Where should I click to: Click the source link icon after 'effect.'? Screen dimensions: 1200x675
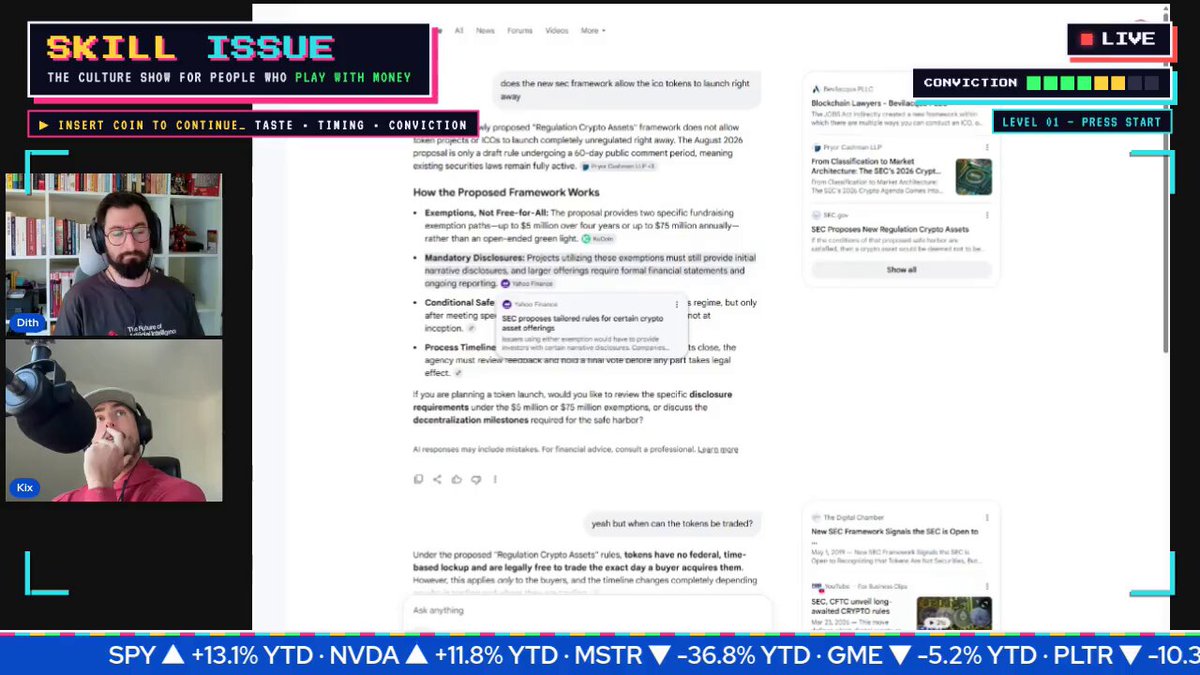click(458, 373)
